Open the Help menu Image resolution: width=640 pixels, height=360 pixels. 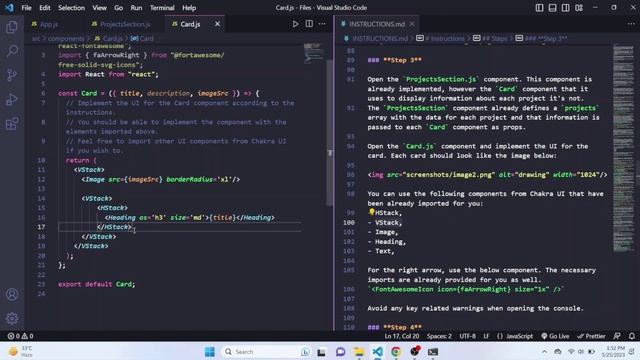pyautogui.click(x=189, y=8)
